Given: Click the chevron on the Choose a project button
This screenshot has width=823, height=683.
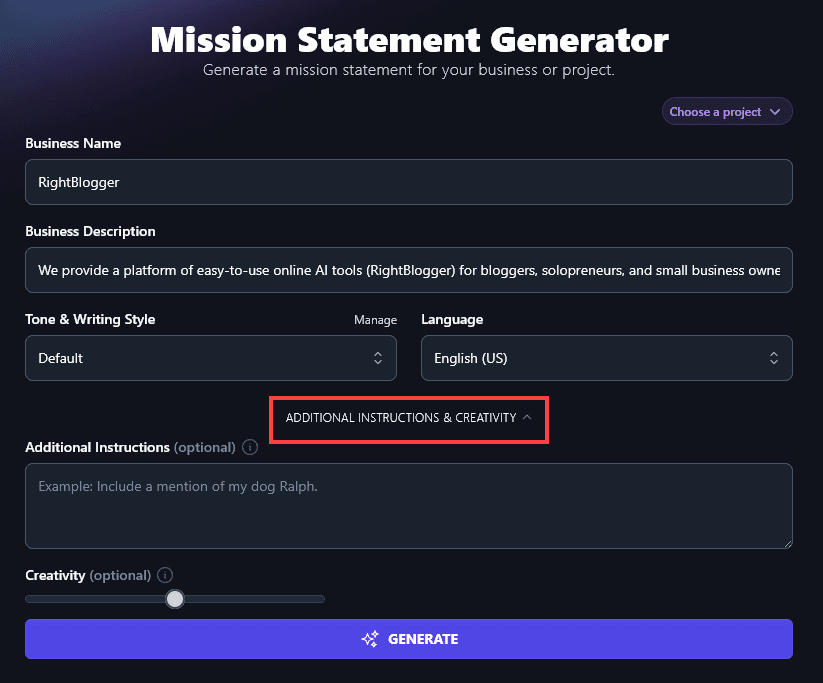Looking at the screenshot, I should tap(778, 111).
